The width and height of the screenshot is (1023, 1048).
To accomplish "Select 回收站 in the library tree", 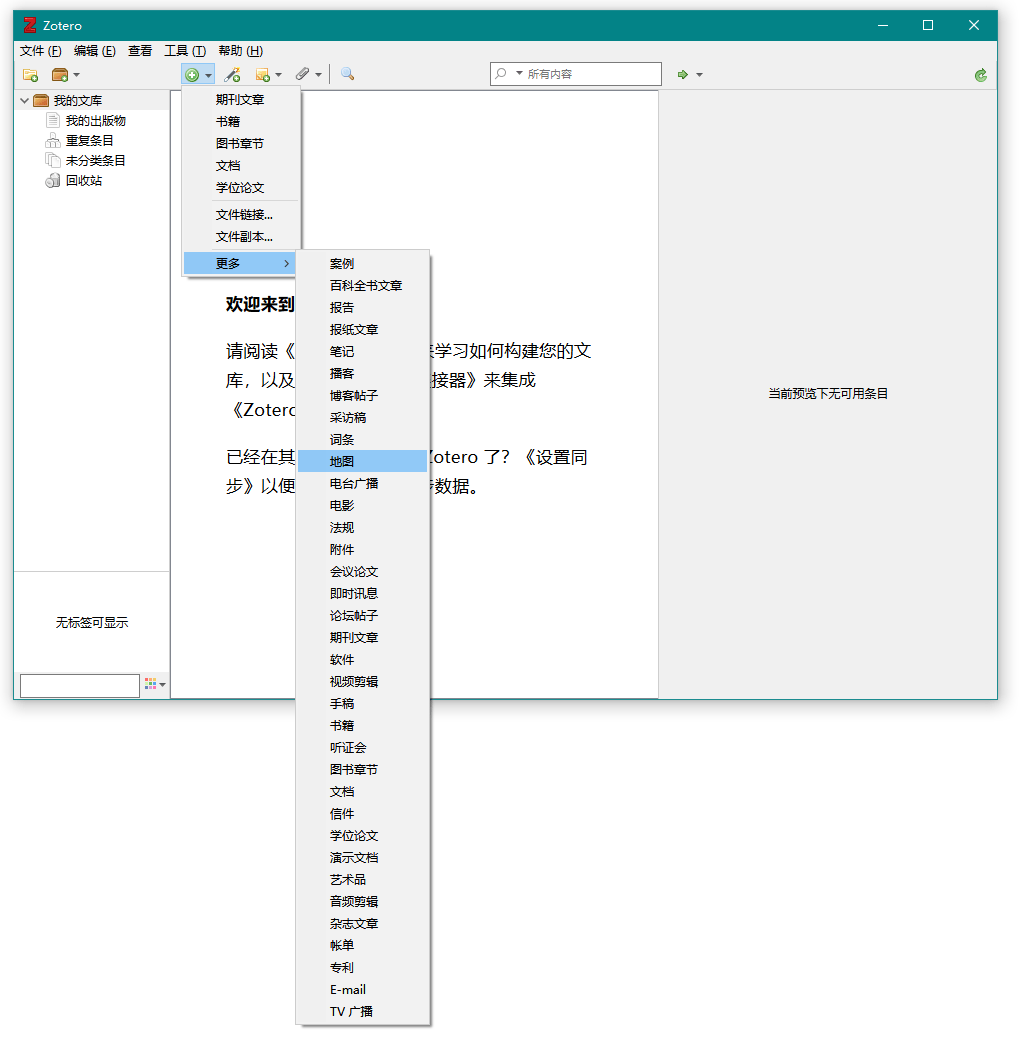I will tap(84, 181).
